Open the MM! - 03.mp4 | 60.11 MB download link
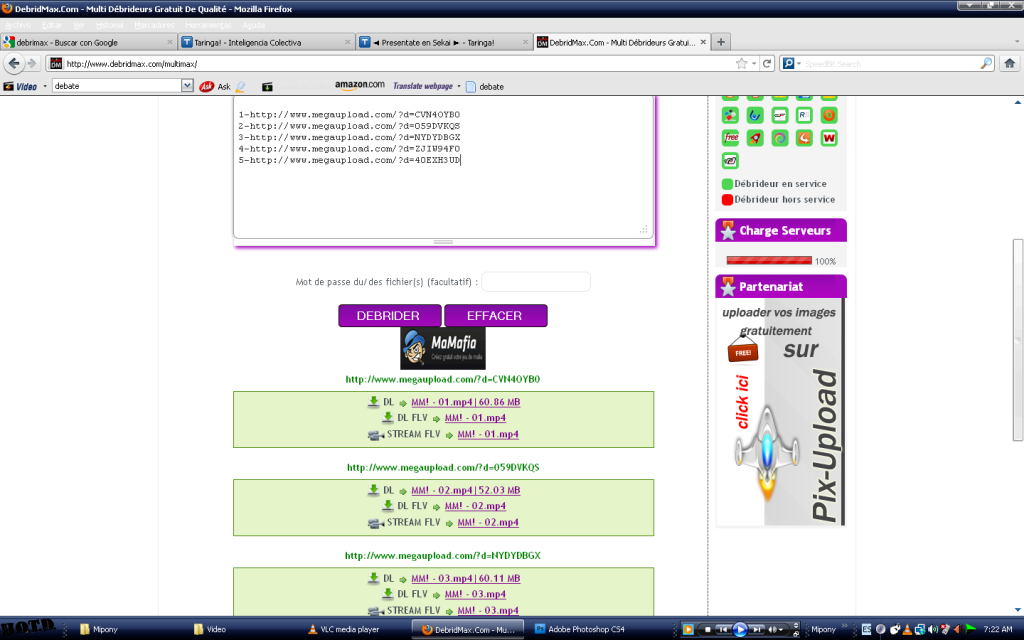 click(466, 579)
